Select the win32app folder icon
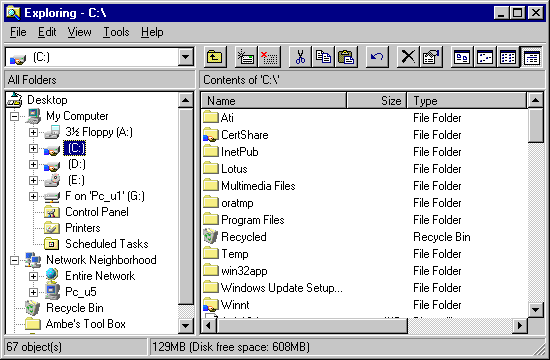Screen dimensions: 550x360 (211, 271)
